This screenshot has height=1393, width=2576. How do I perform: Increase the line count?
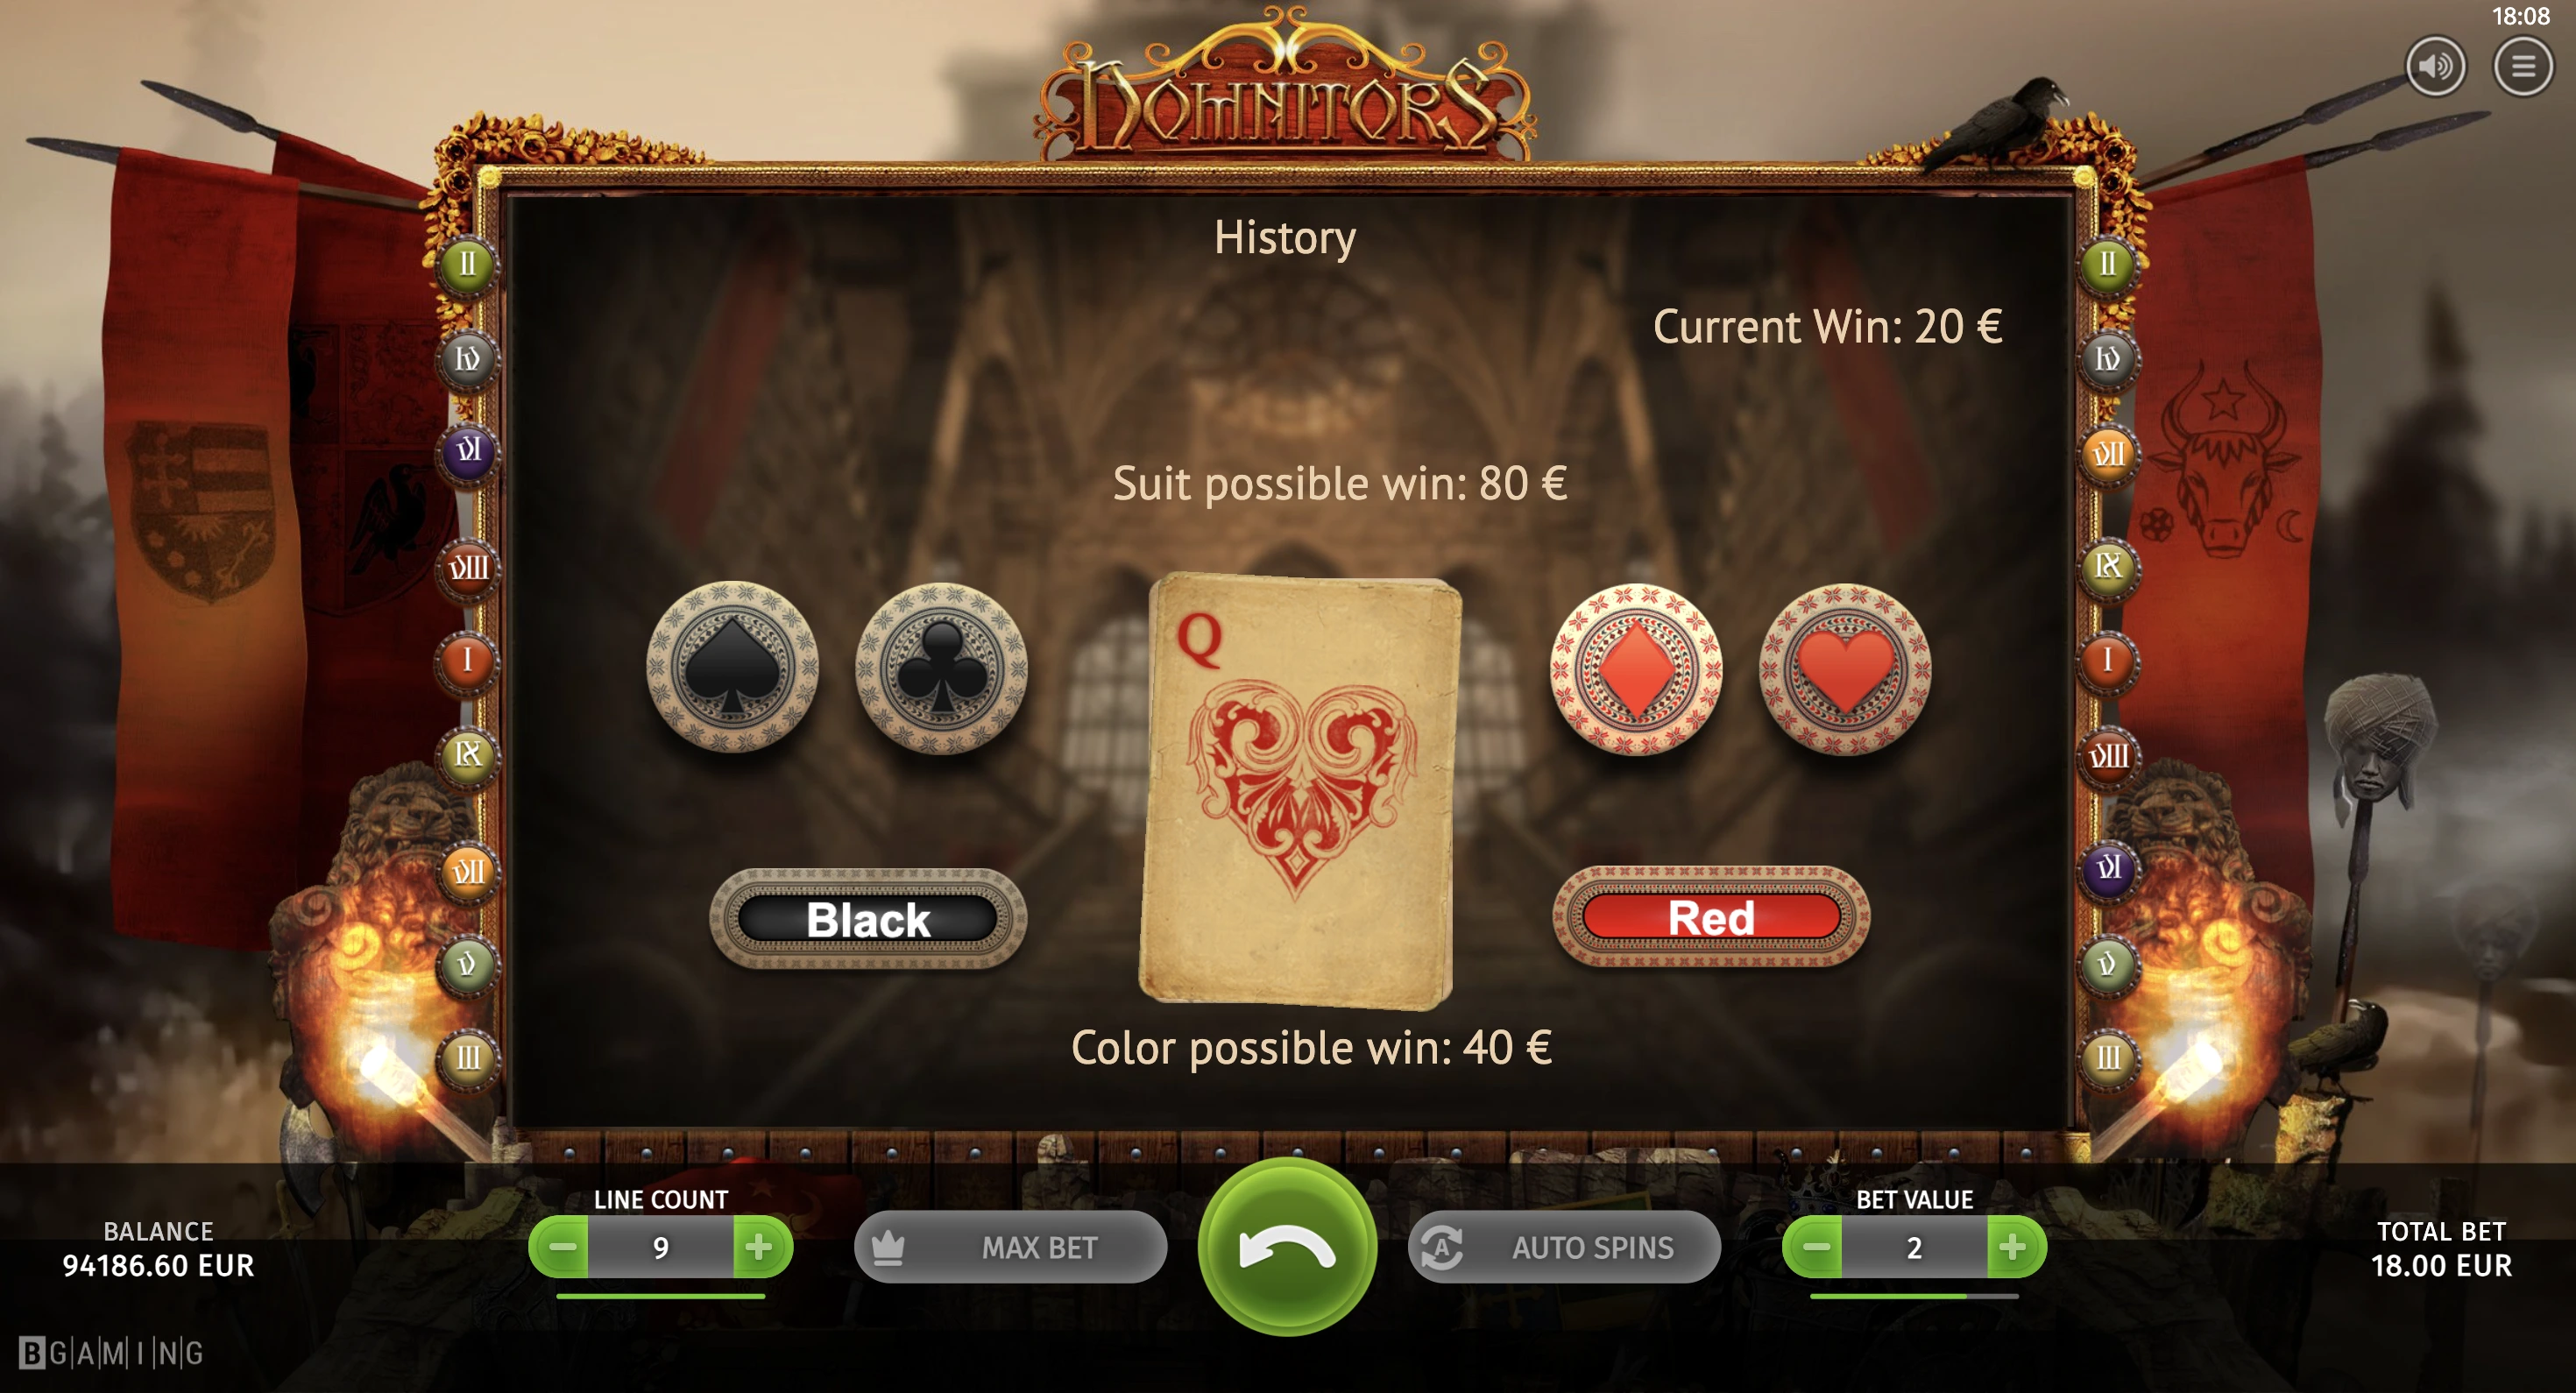click(x=760, y=1247)
